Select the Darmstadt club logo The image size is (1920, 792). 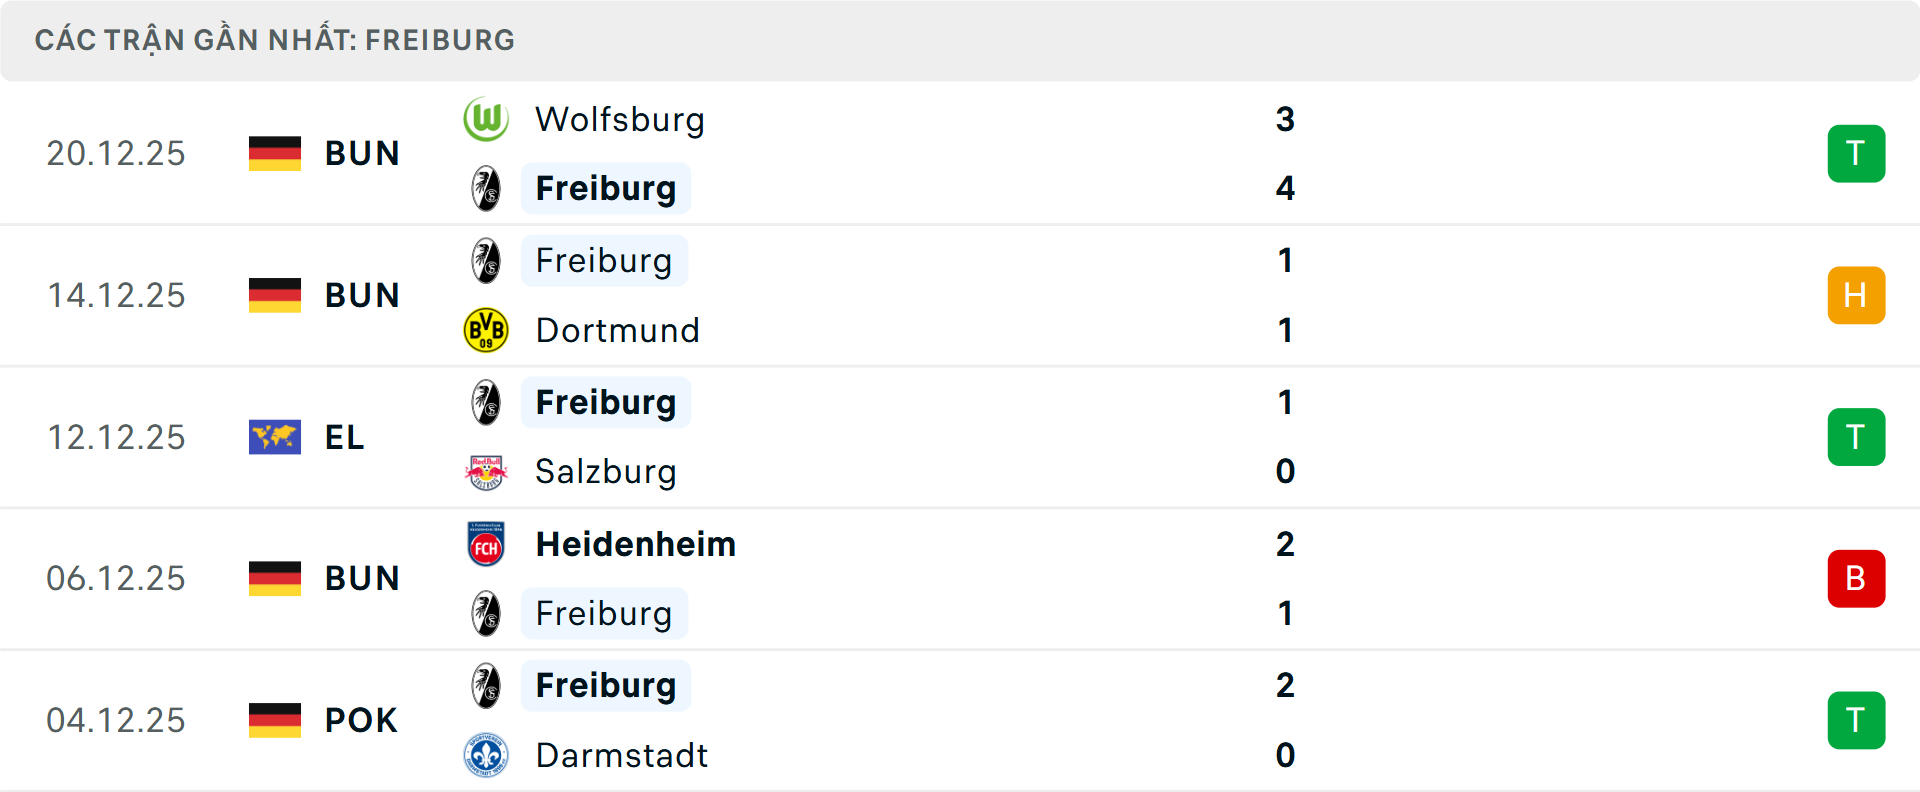(x=487, y=756)
